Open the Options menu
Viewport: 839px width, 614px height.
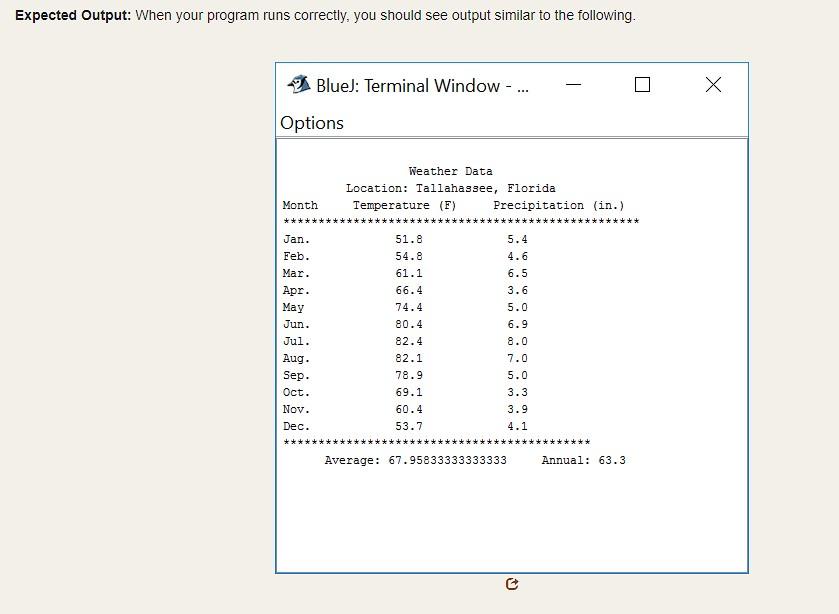[310, 122]
